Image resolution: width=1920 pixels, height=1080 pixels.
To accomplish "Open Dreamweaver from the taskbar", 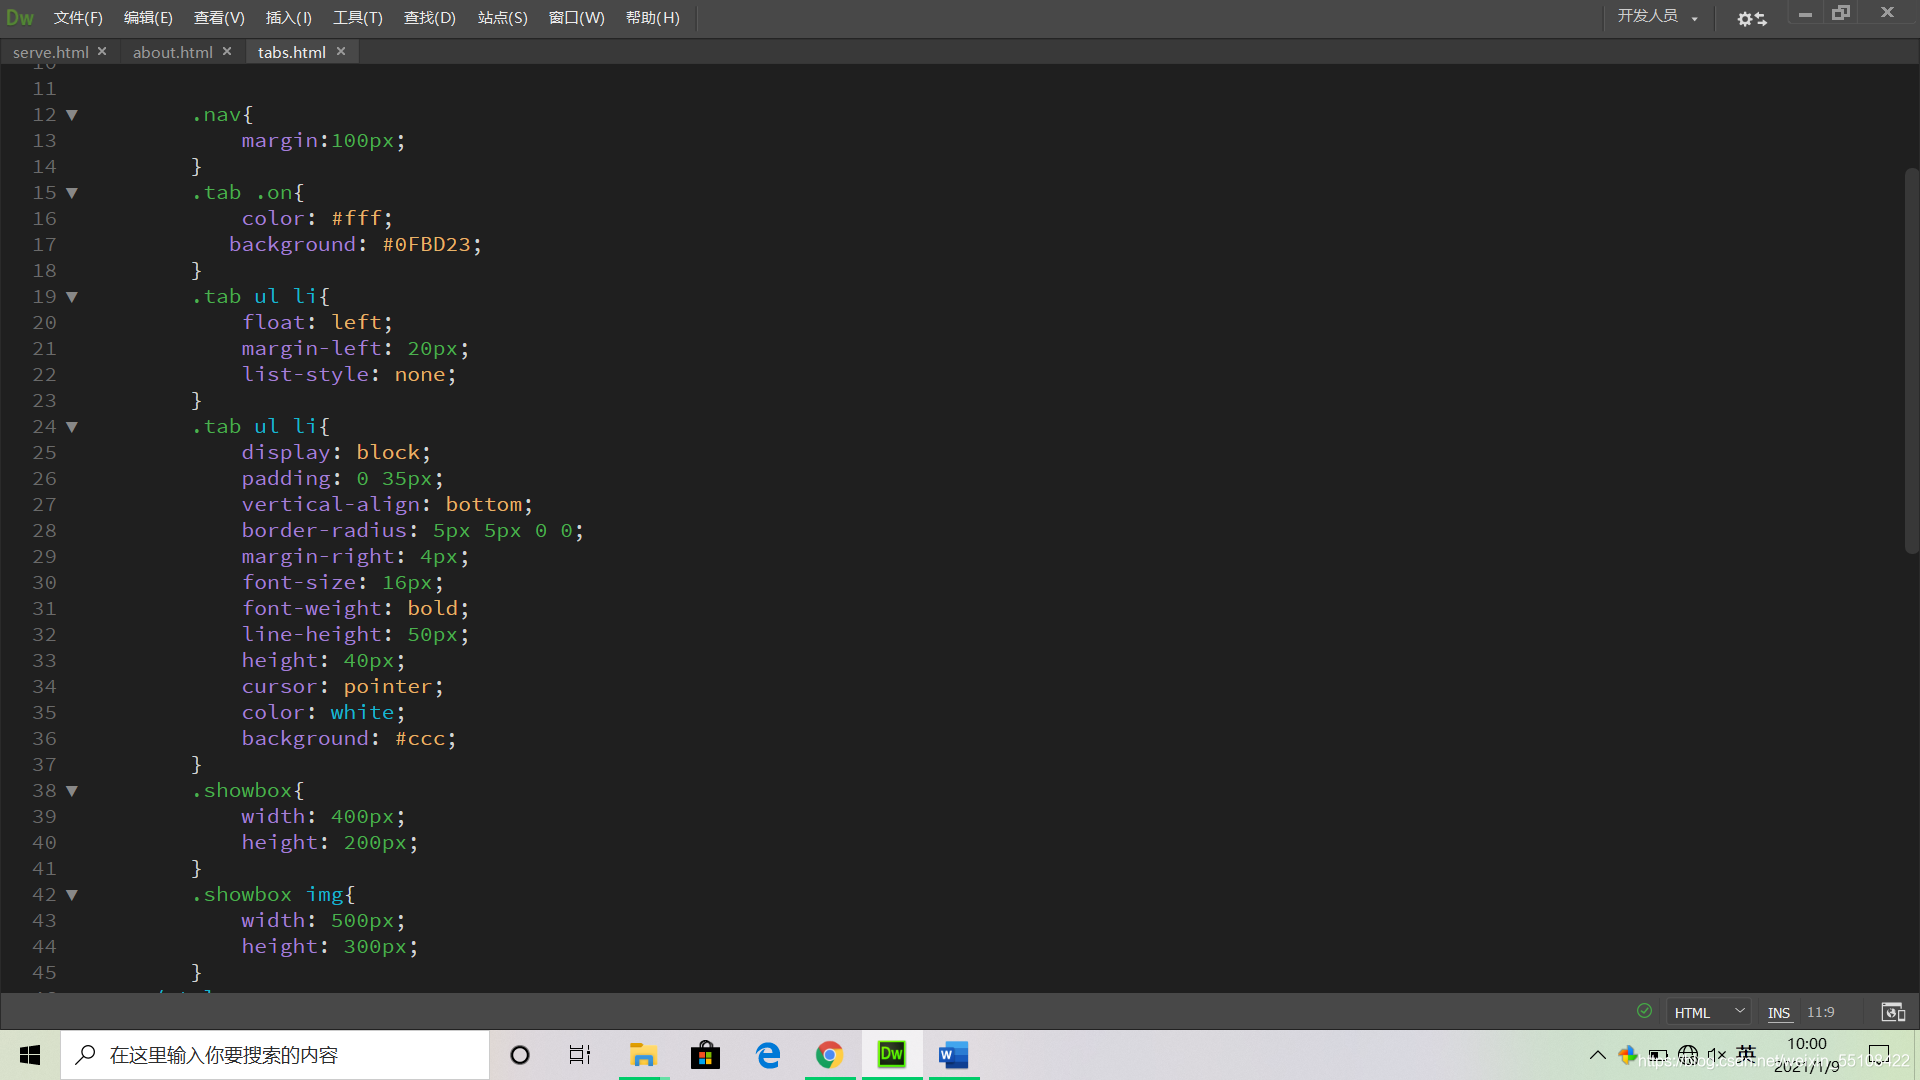I will pos(891,1055).
